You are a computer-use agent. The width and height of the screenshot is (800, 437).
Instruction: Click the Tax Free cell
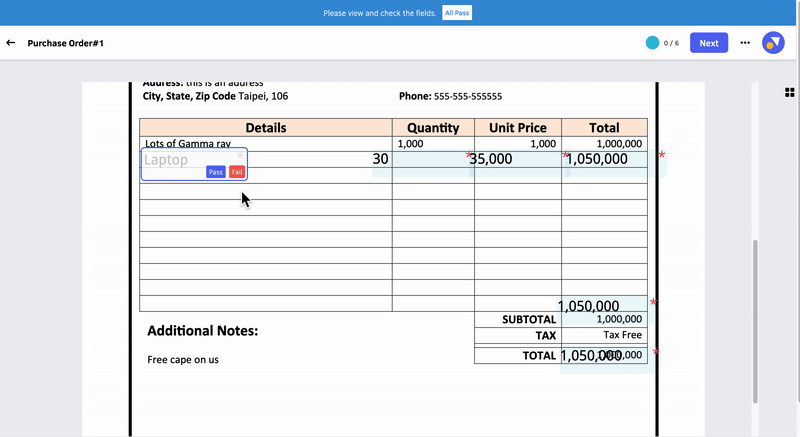pos(622,335)
